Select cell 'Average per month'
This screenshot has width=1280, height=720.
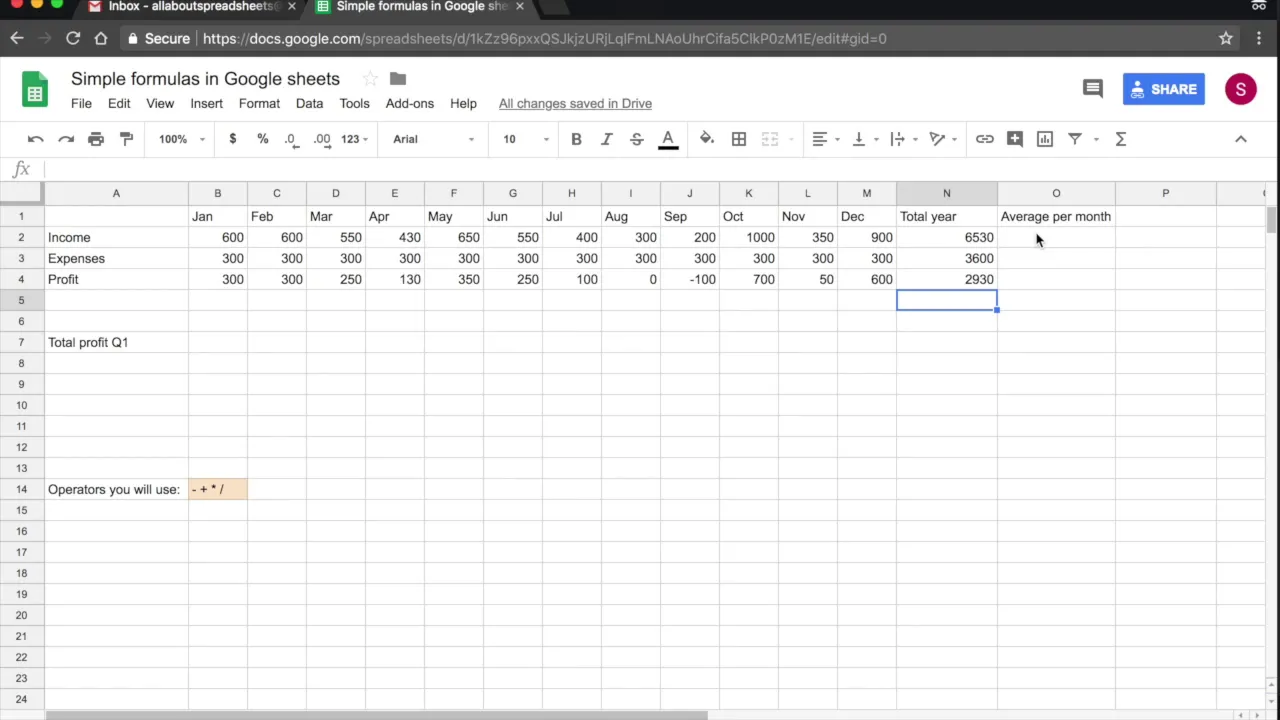(x=1056, y=216)
